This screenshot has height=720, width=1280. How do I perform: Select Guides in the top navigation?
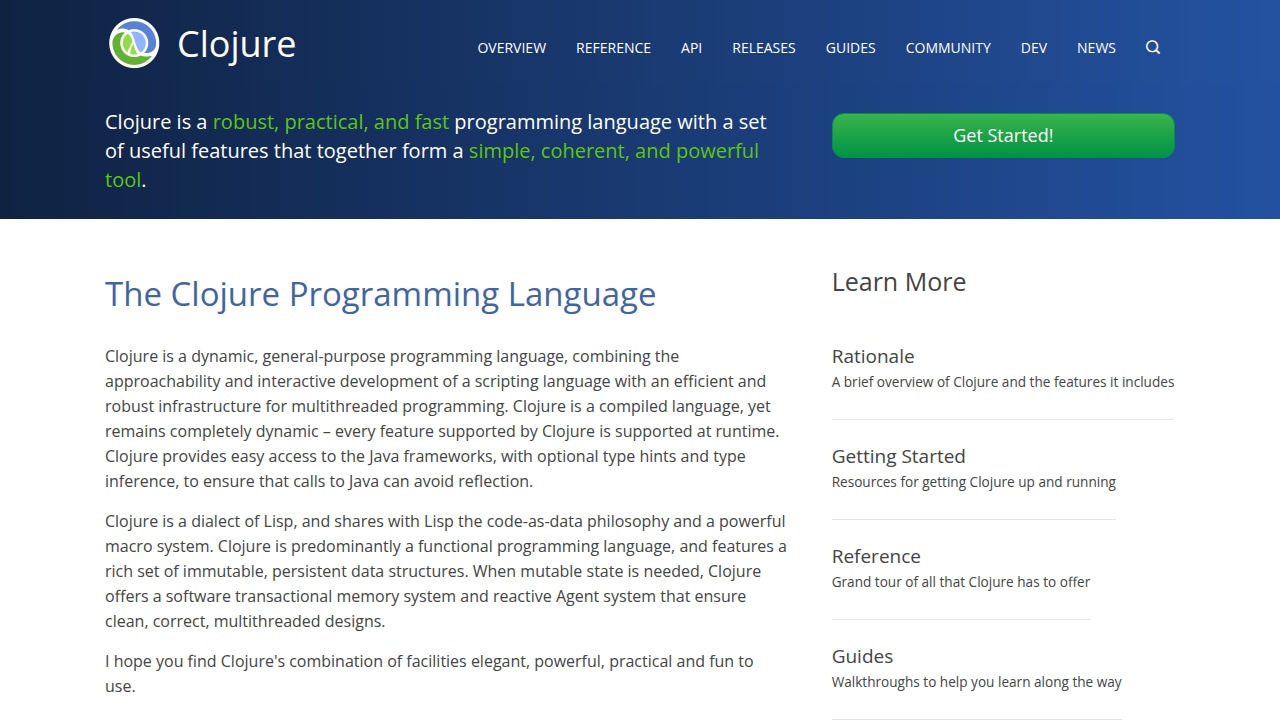tap(851, 48)
